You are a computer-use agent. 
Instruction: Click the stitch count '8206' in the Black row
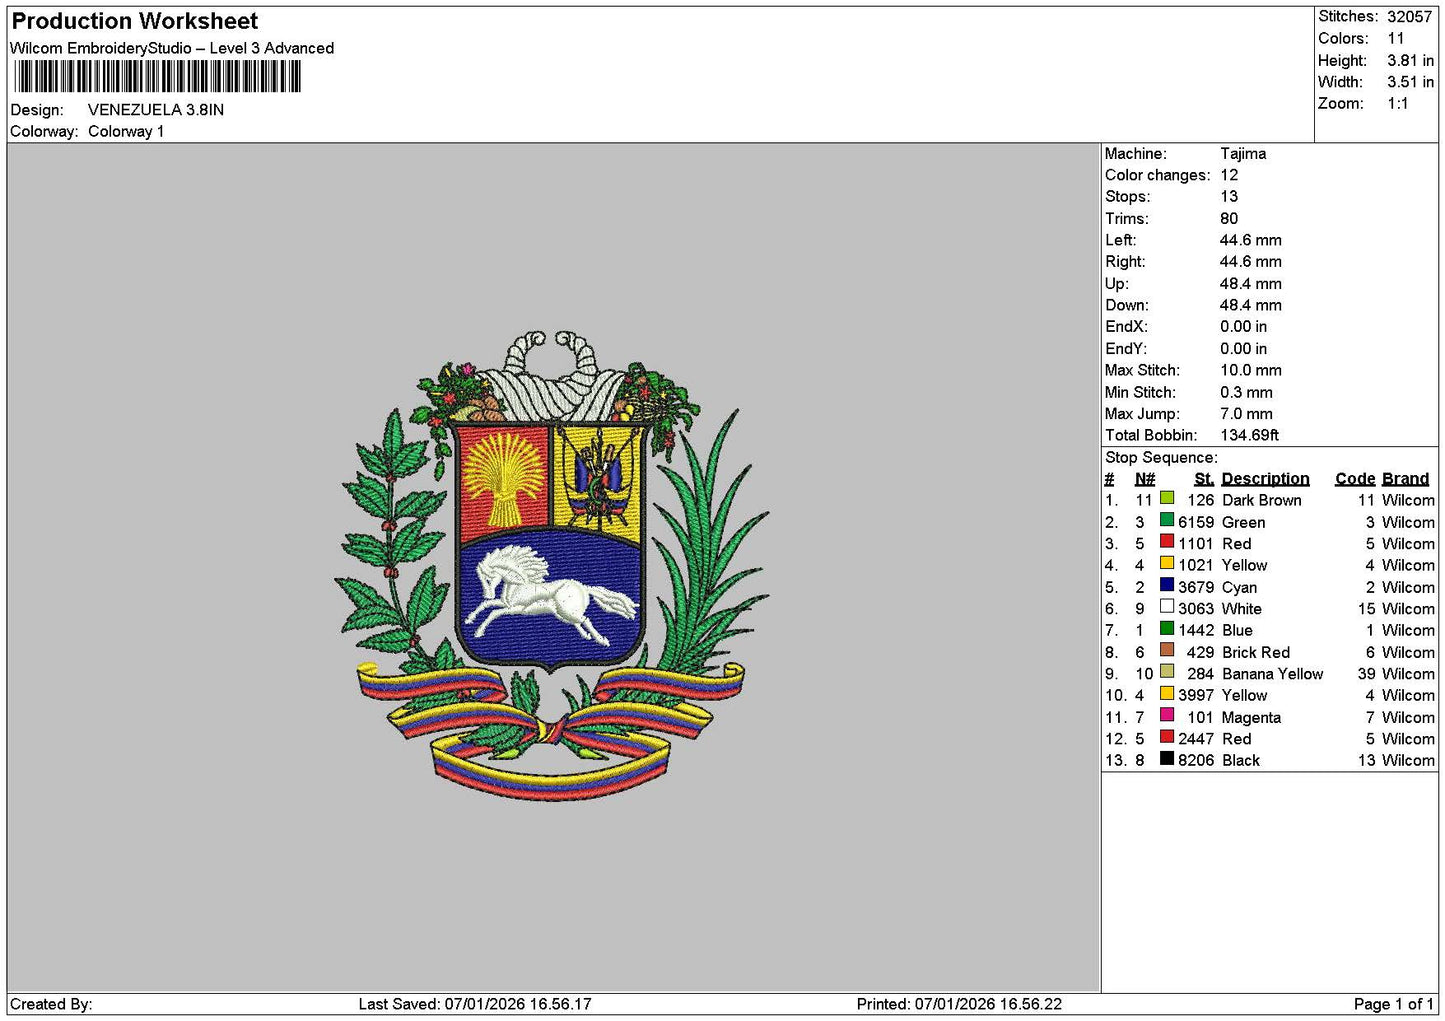pos(1196,761)
